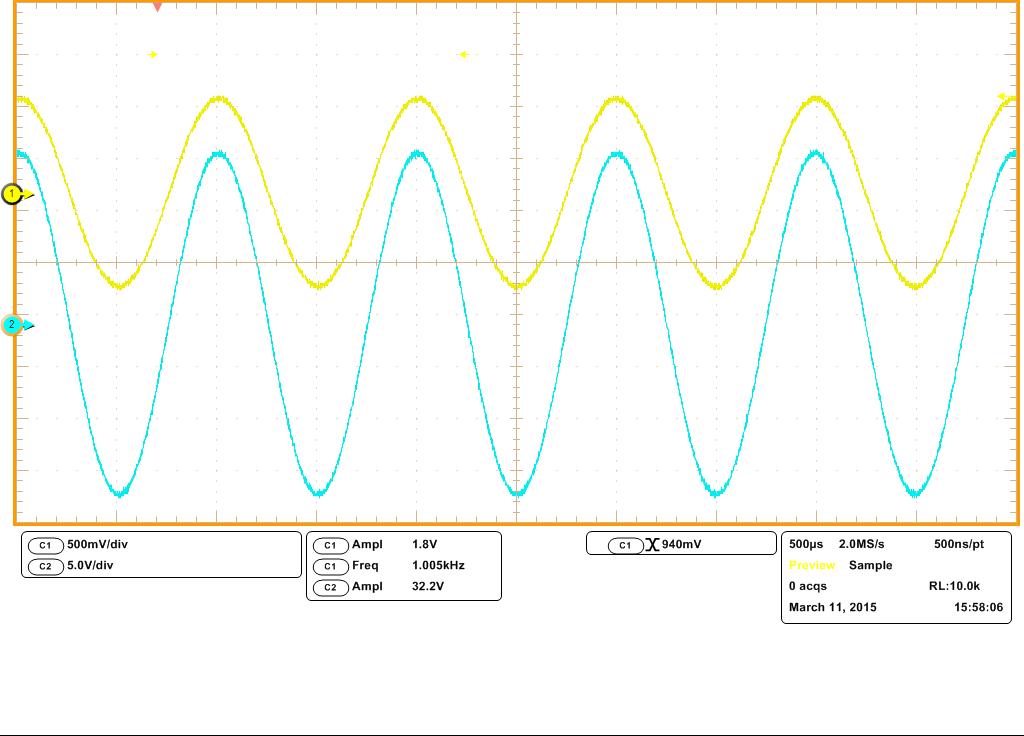Click the second yellow cursor marker near top center
Screen dimensions: 1024x736
[x=463, y=55]
